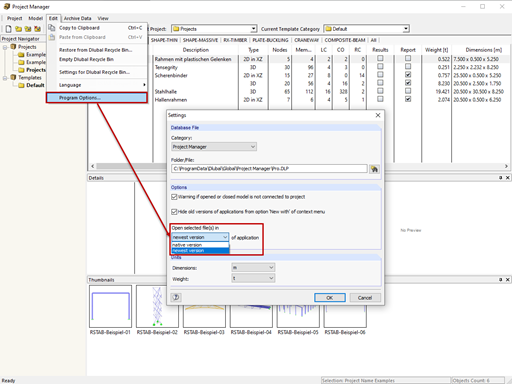This screenshot has height=384, width=512.
Task: Click the Project Manager app icon in title bar
Action: coord(7,6)
